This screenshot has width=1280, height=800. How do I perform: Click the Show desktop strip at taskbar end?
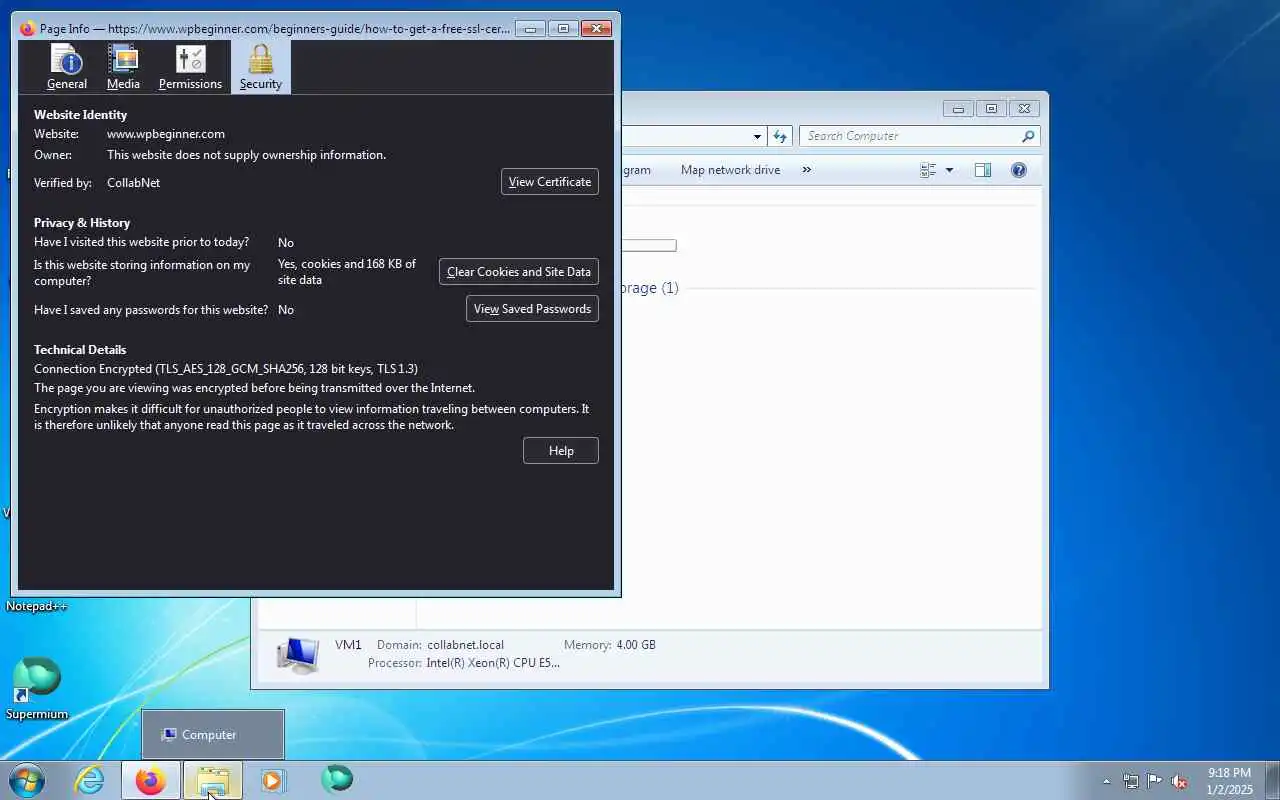tap(1272, 780)
